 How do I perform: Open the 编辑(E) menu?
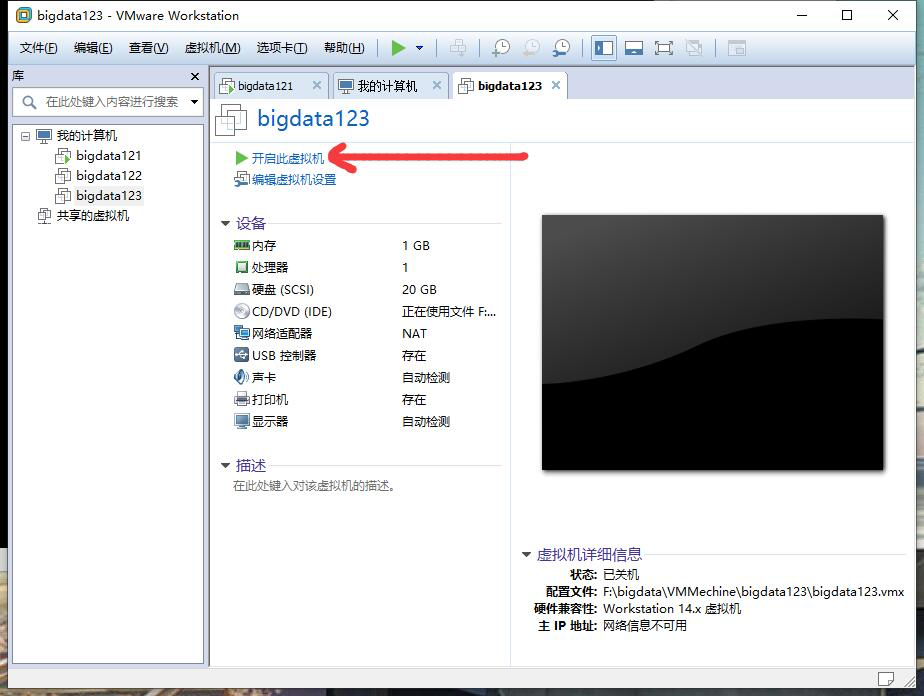click(x=93, y=48)
